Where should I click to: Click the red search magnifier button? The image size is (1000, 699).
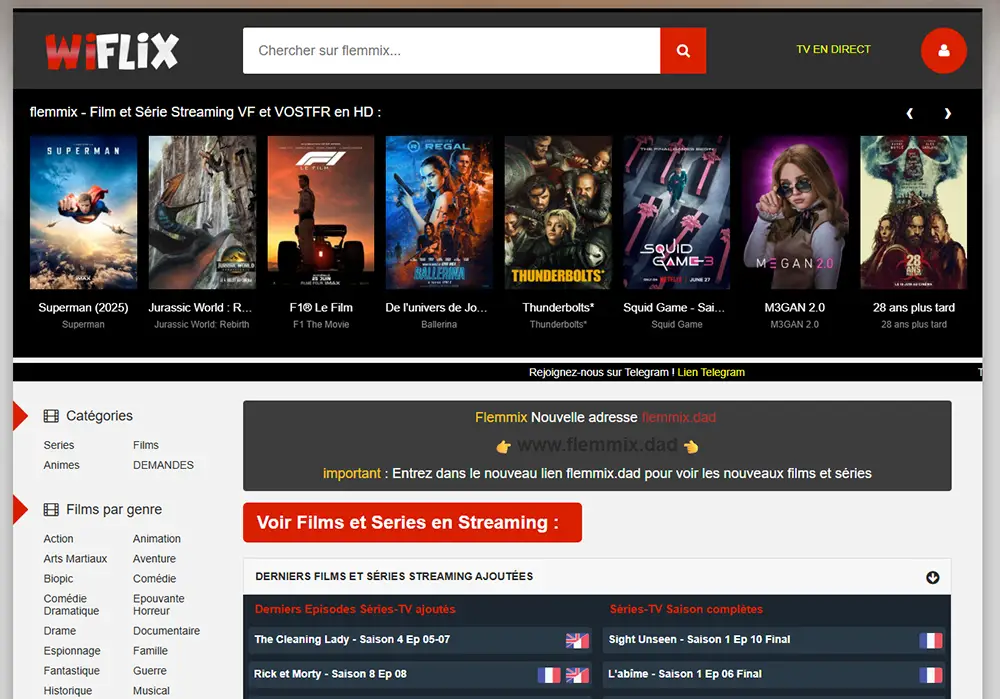tap(683, 50)
